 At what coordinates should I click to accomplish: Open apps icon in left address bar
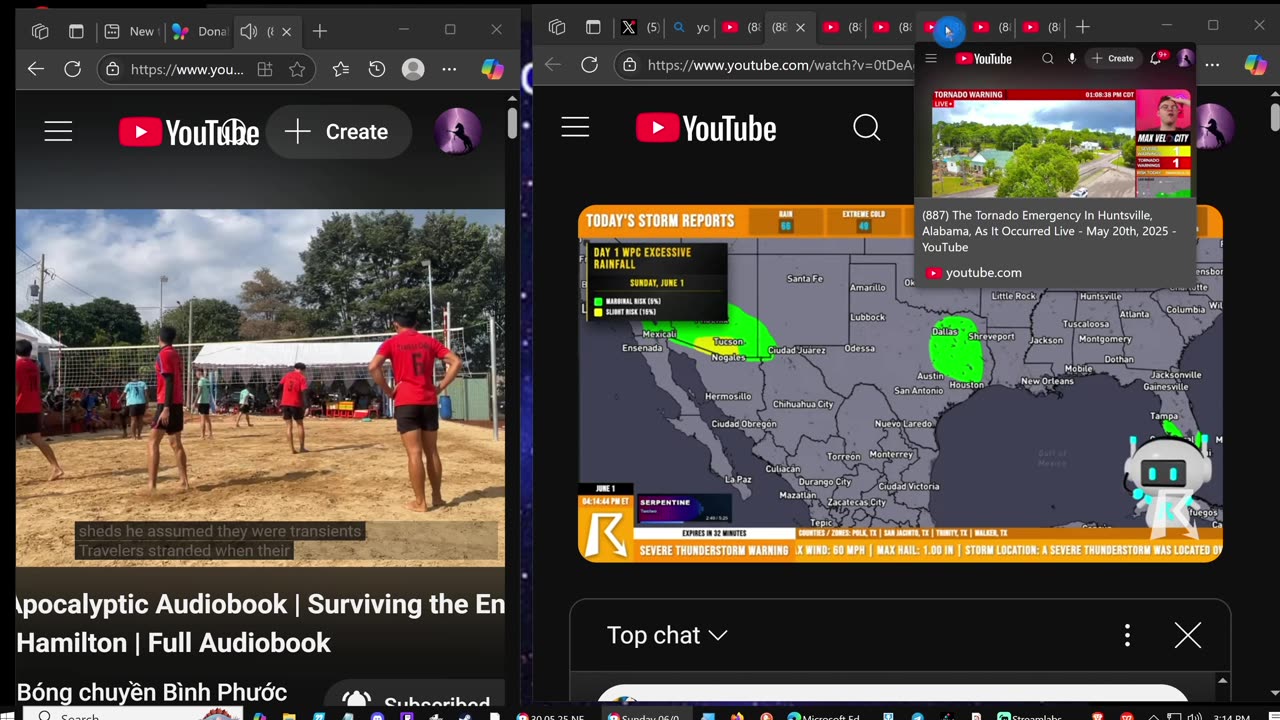(265, 69)
